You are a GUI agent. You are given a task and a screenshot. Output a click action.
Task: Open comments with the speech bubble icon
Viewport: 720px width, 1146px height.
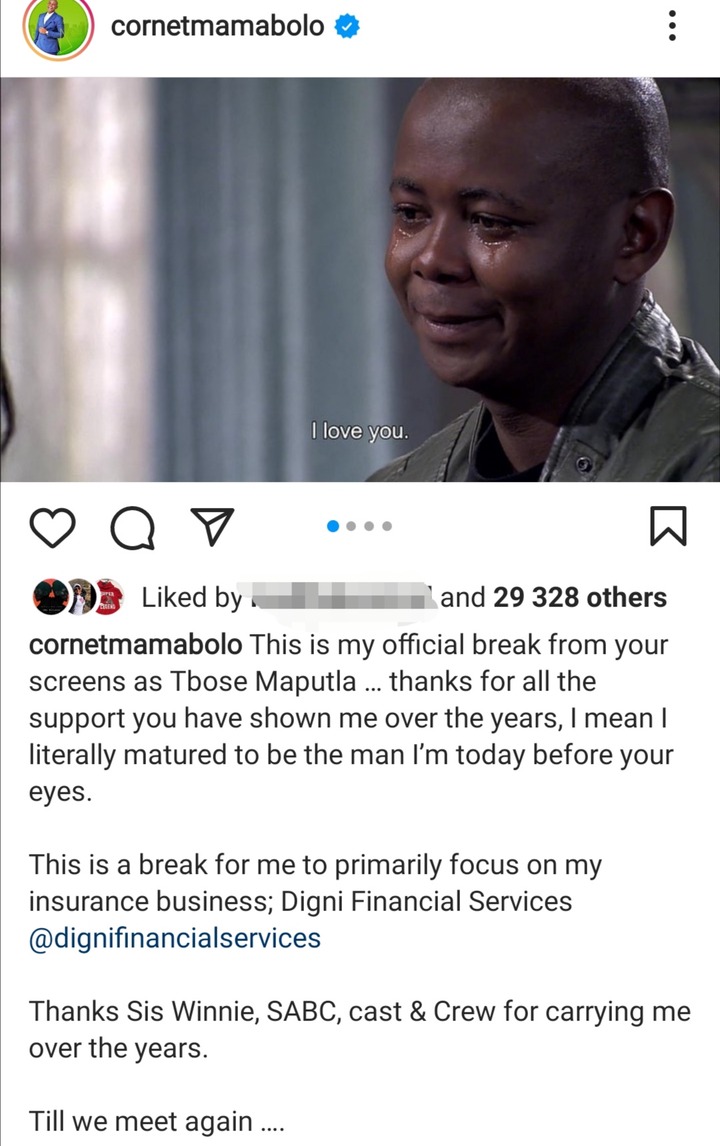[x=132, y=527]
